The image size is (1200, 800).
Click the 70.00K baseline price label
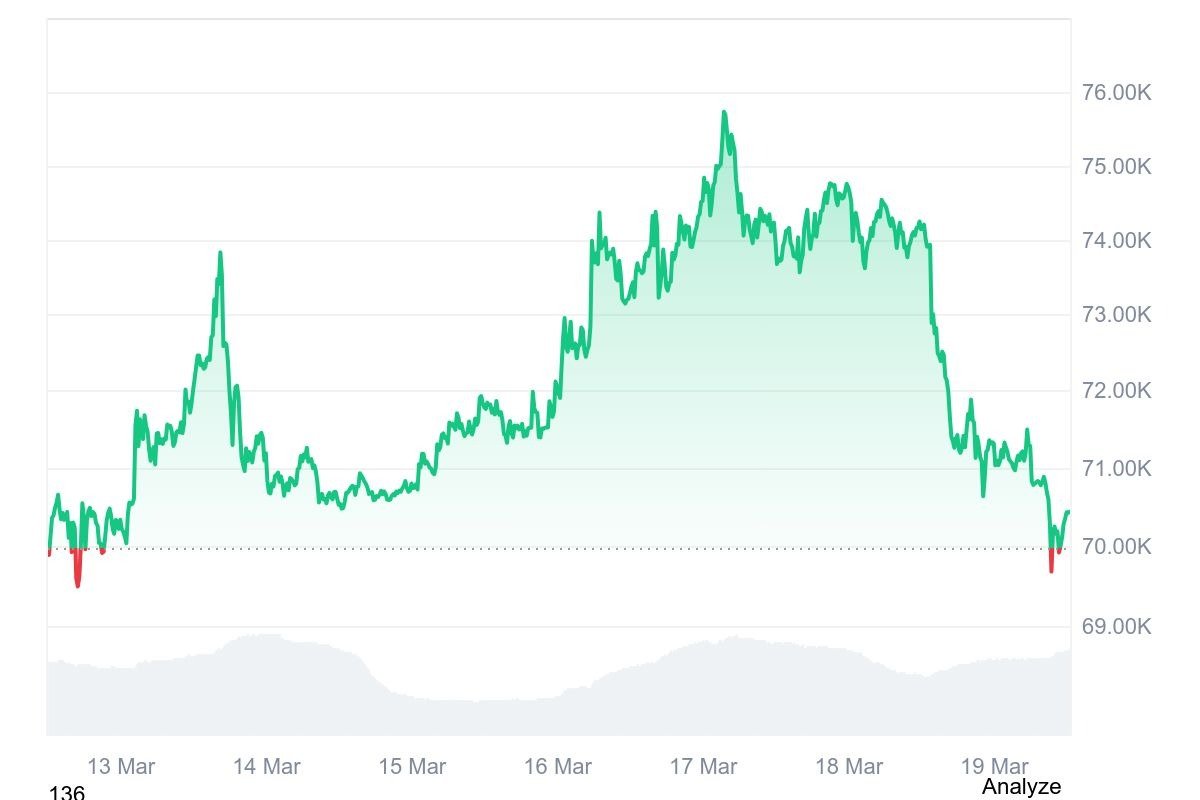pos(1116,548)
